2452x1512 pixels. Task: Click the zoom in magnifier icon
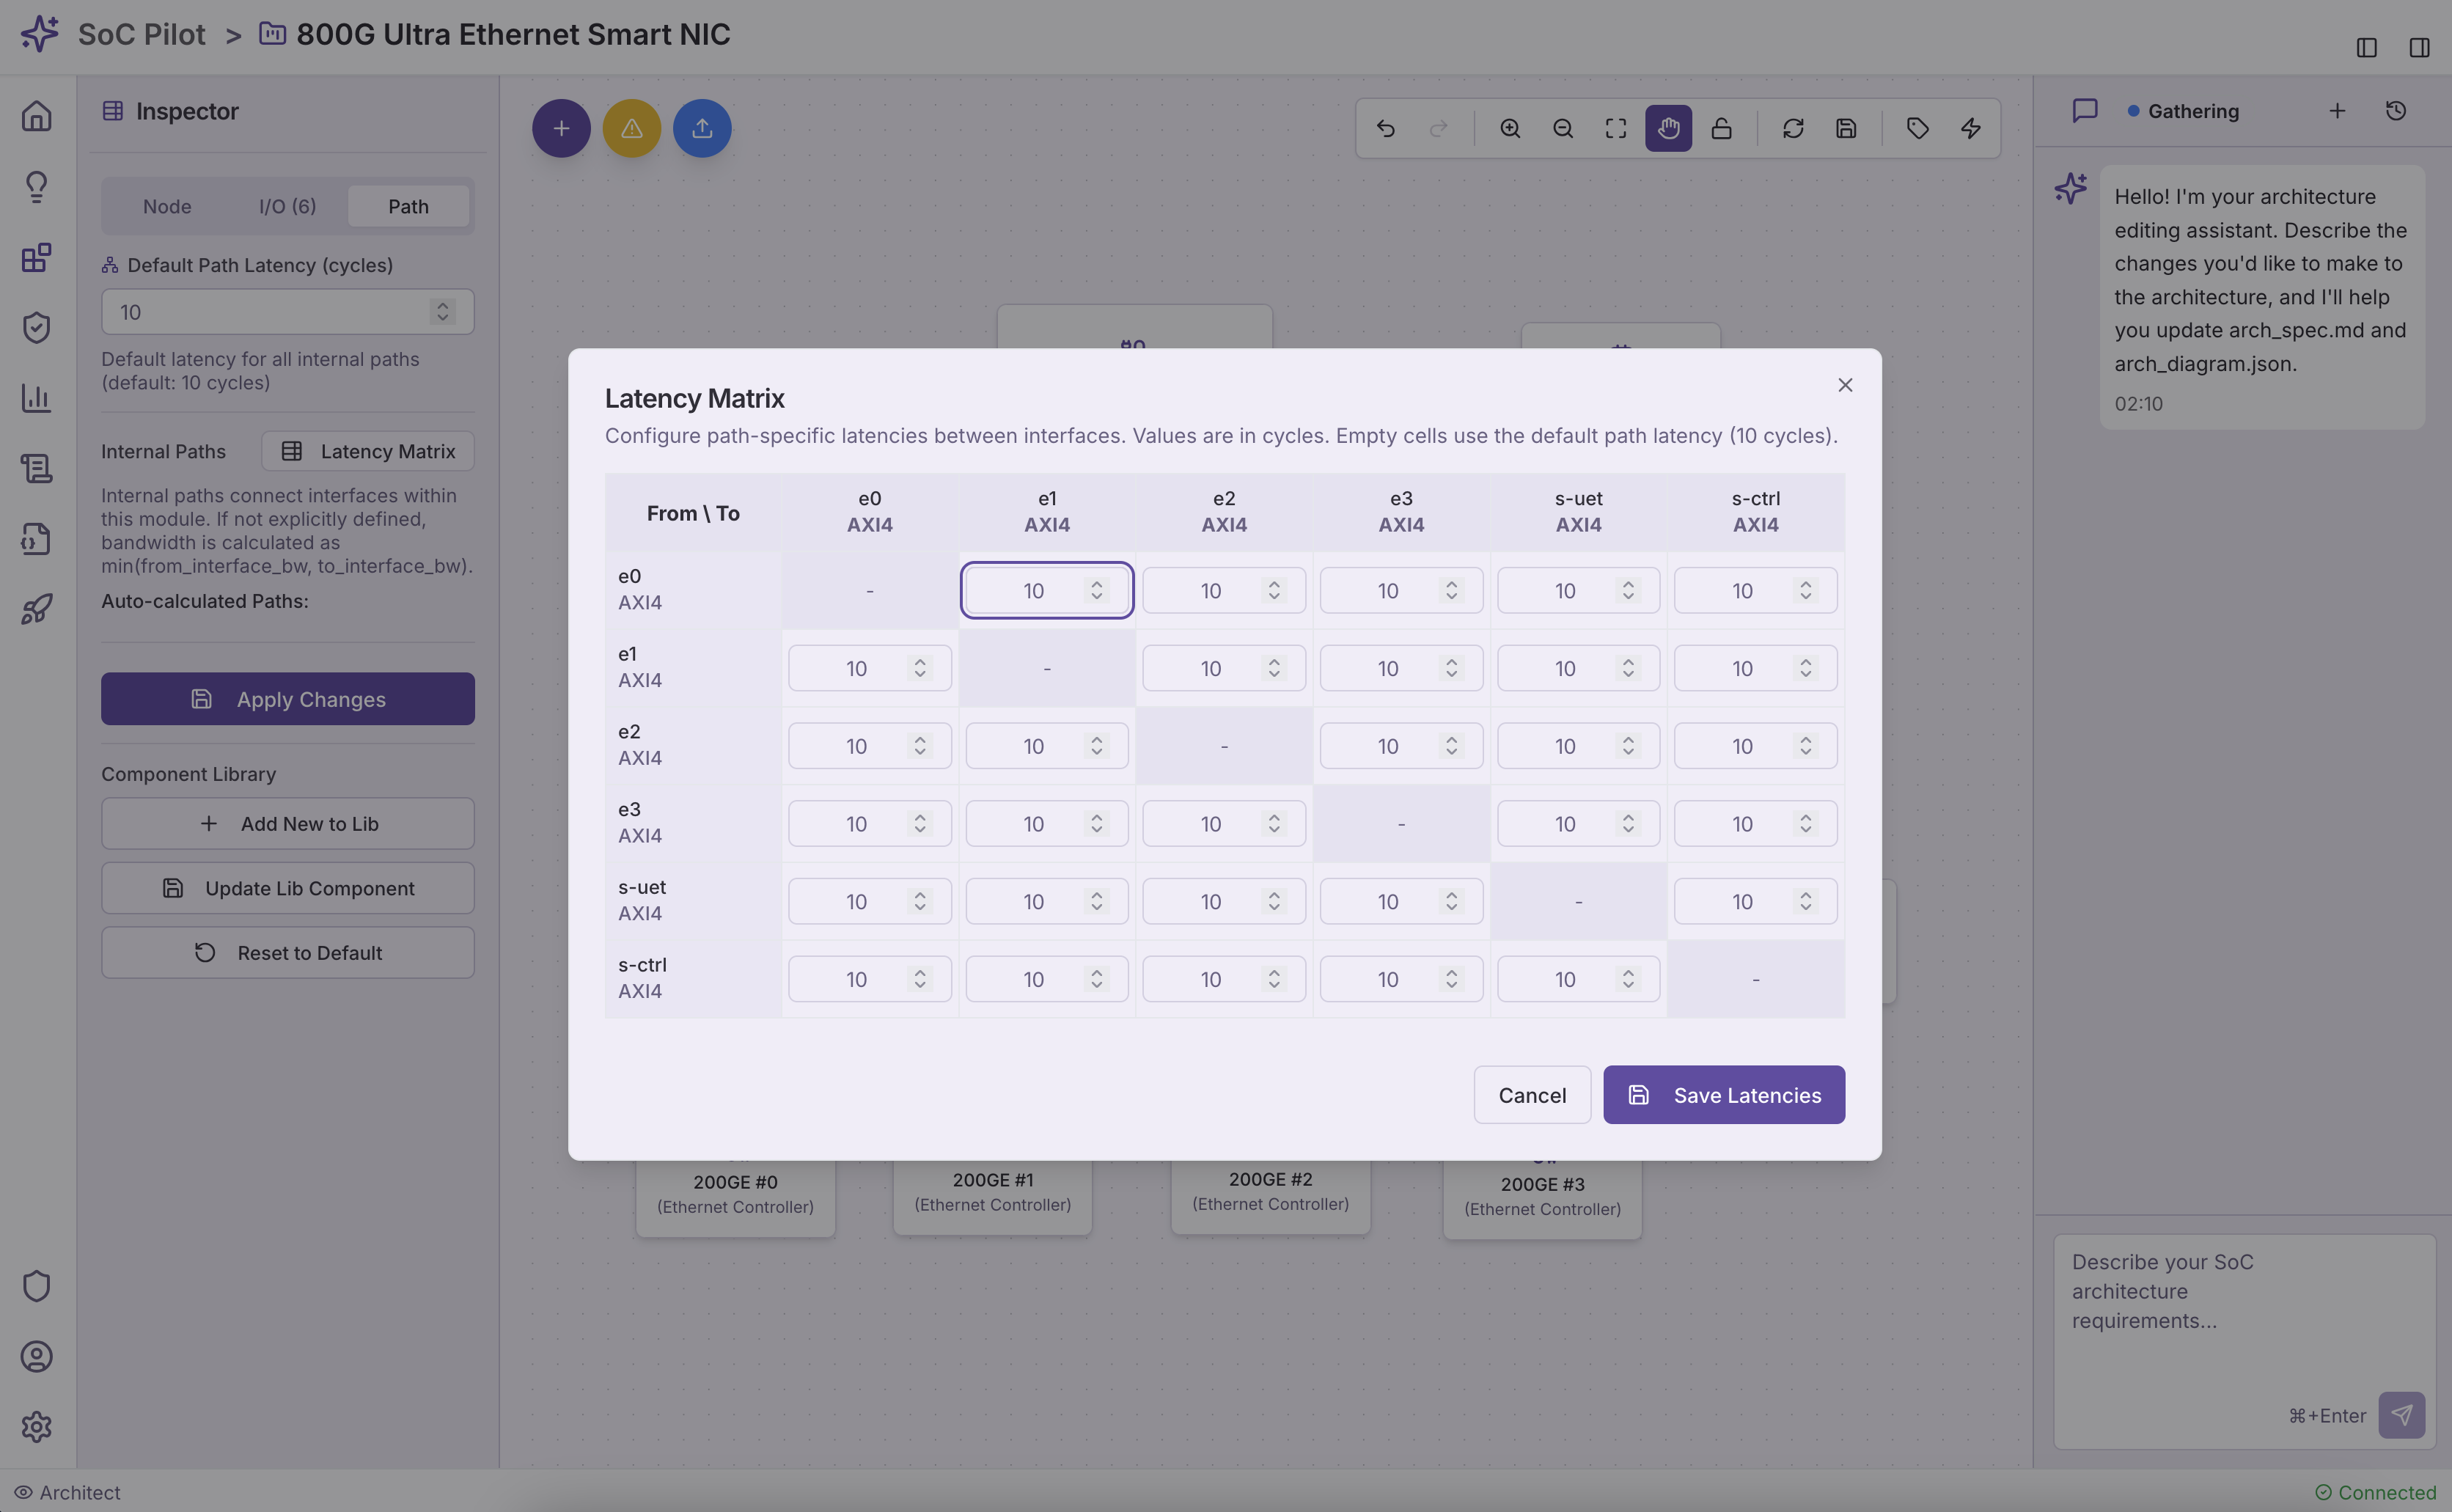(x=1510, y=128)
